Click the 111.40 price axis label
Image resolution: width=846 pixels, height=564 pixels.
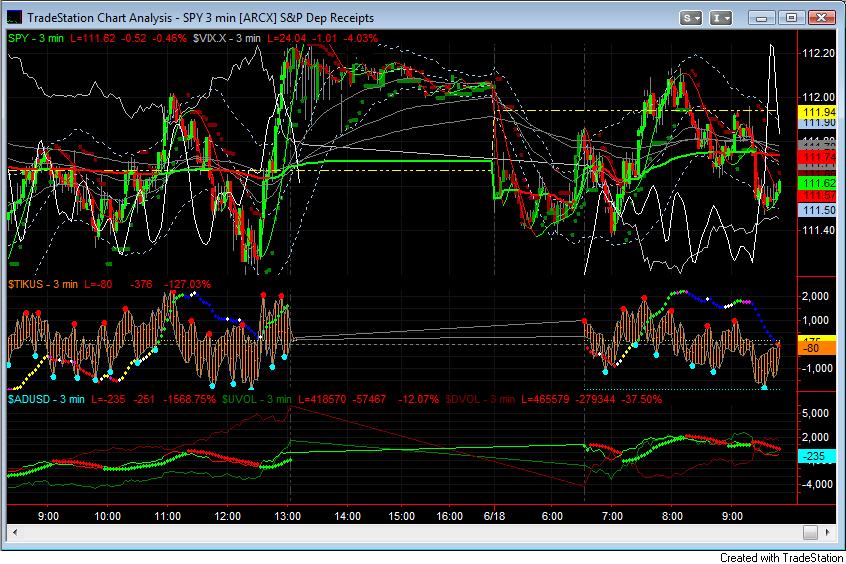pyautogui.click(x=818, y=230)
